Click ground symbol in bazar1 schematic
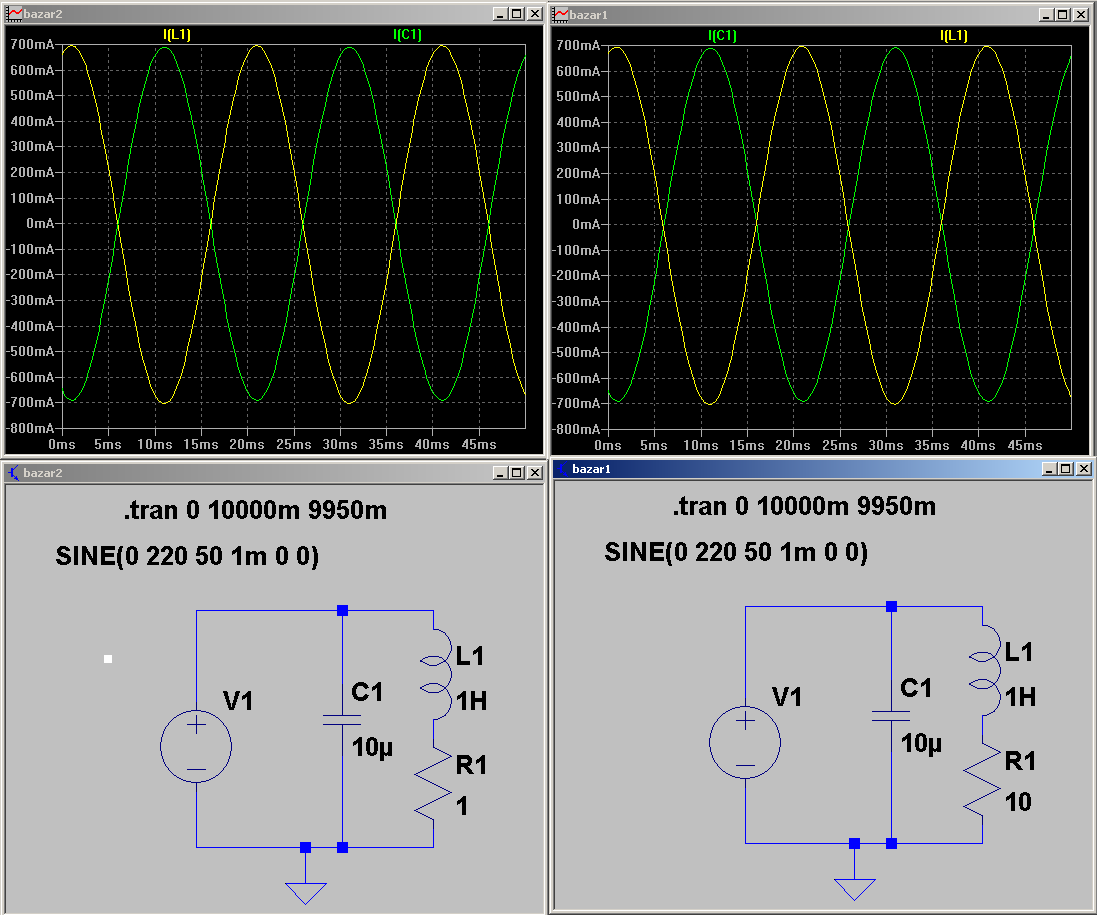This screenshot has height=915, width=1097. pyautogui.click(x=854, y=888)
